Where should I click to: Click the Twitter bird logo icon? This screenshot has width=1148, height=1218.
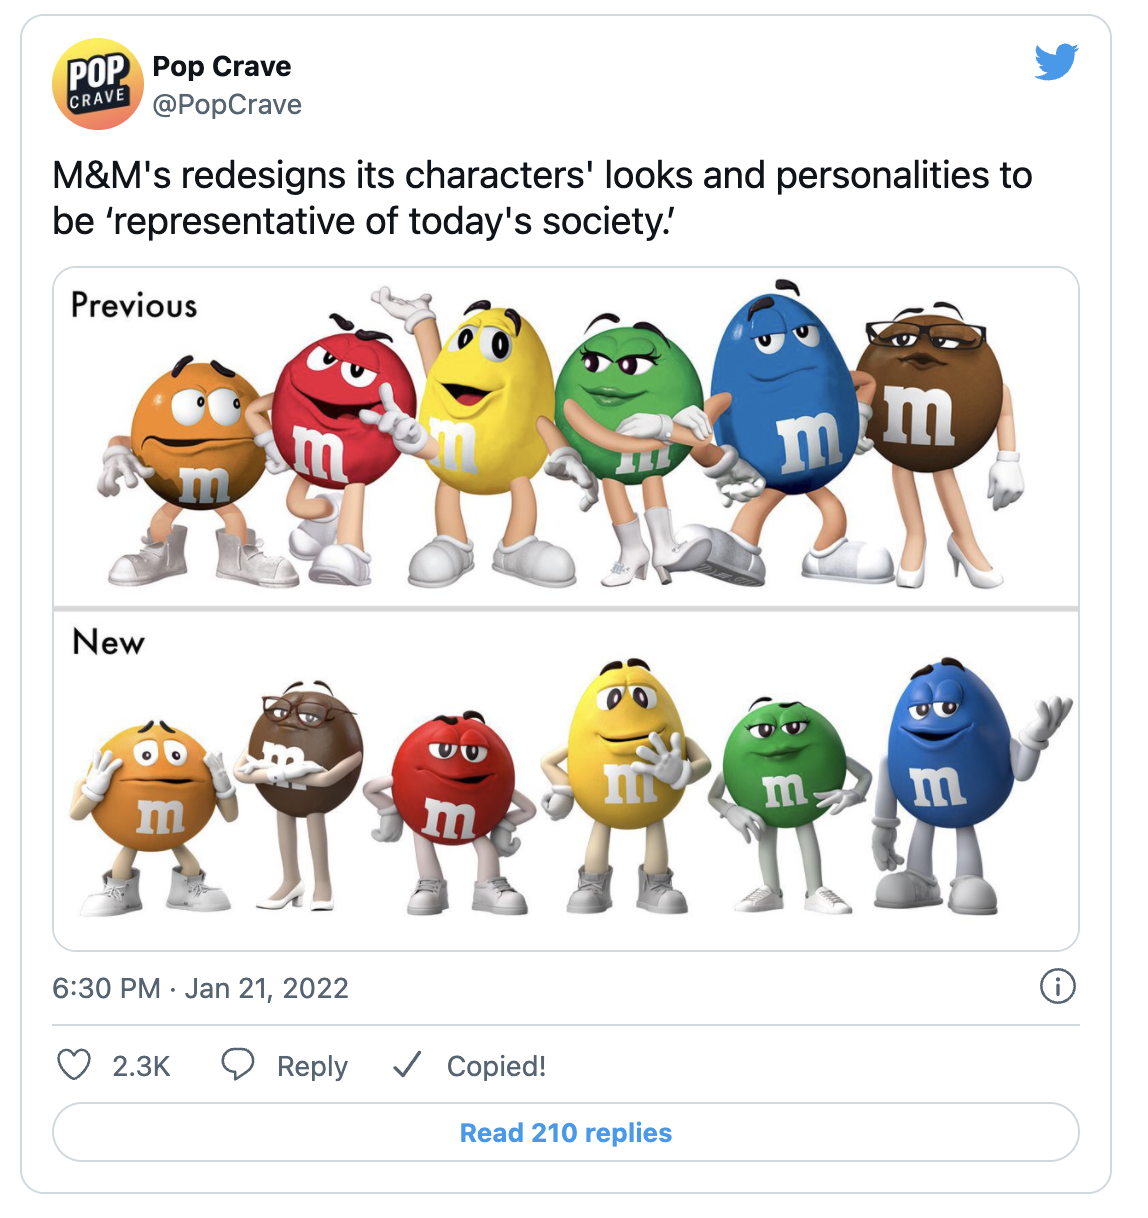(x=1056, y=62)
